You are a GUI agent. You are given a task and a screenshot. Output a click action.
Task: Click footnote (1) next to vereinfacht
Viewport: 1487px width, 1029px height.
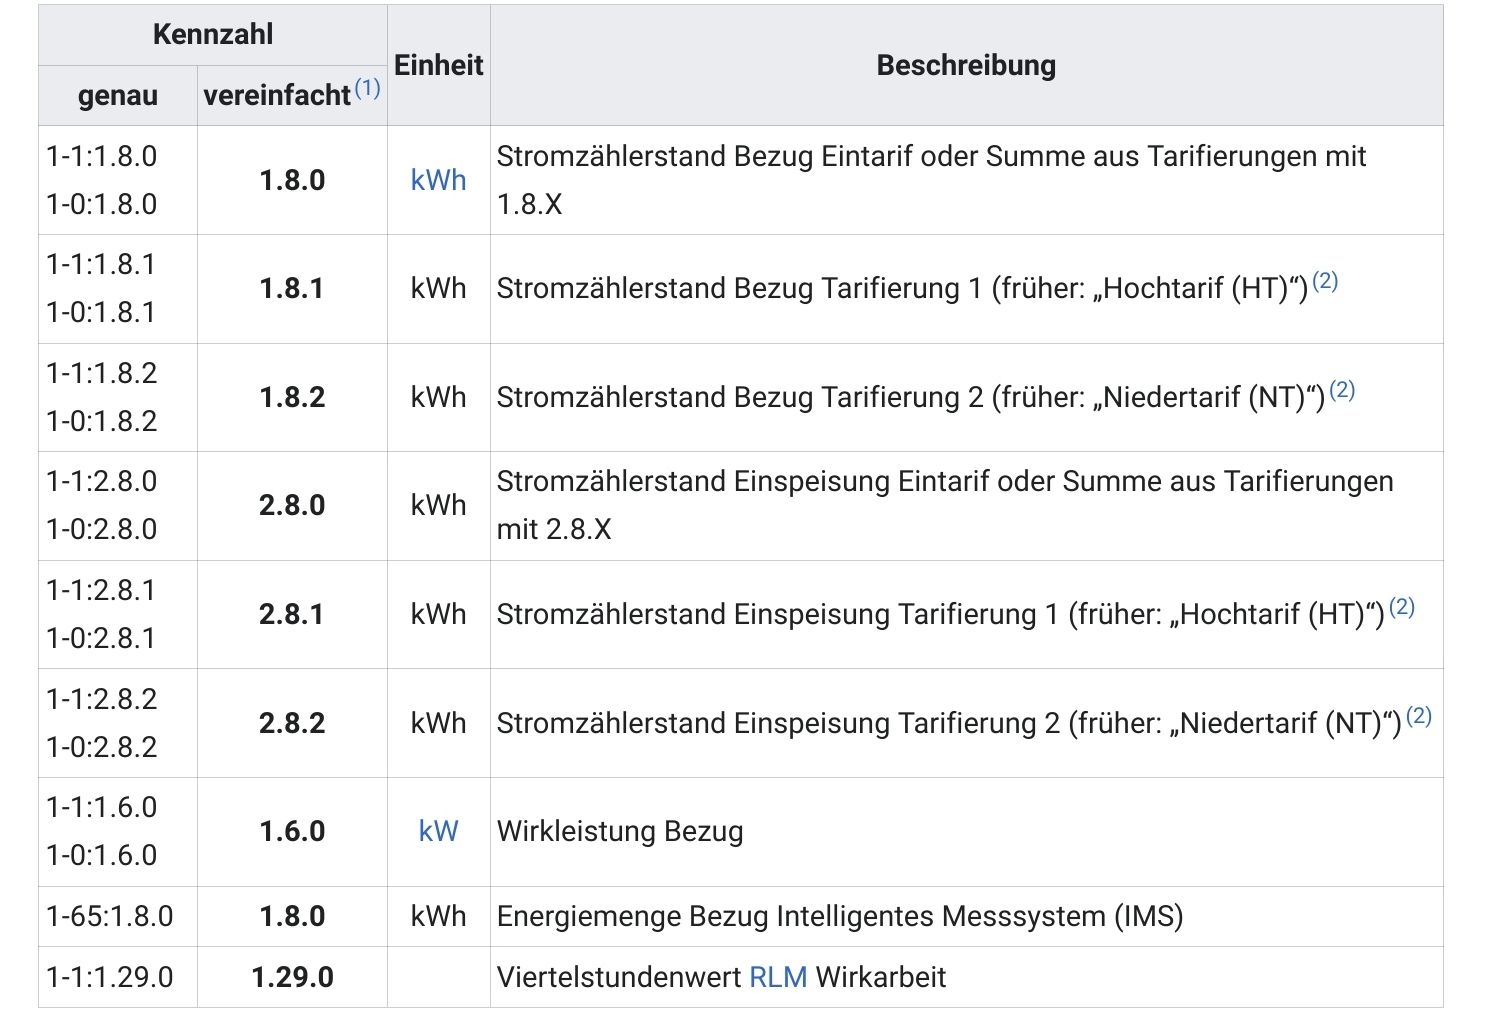(367, 88)
